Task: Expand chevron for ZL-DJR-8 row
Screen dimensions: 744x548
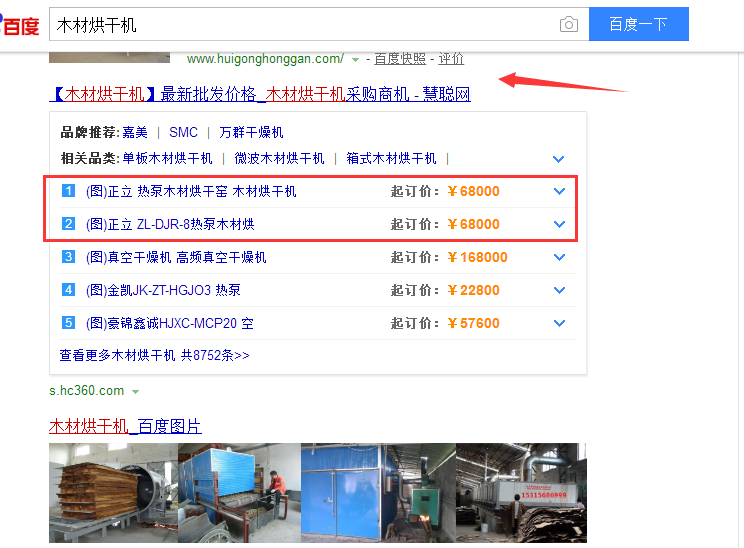Action: point(559,224)
